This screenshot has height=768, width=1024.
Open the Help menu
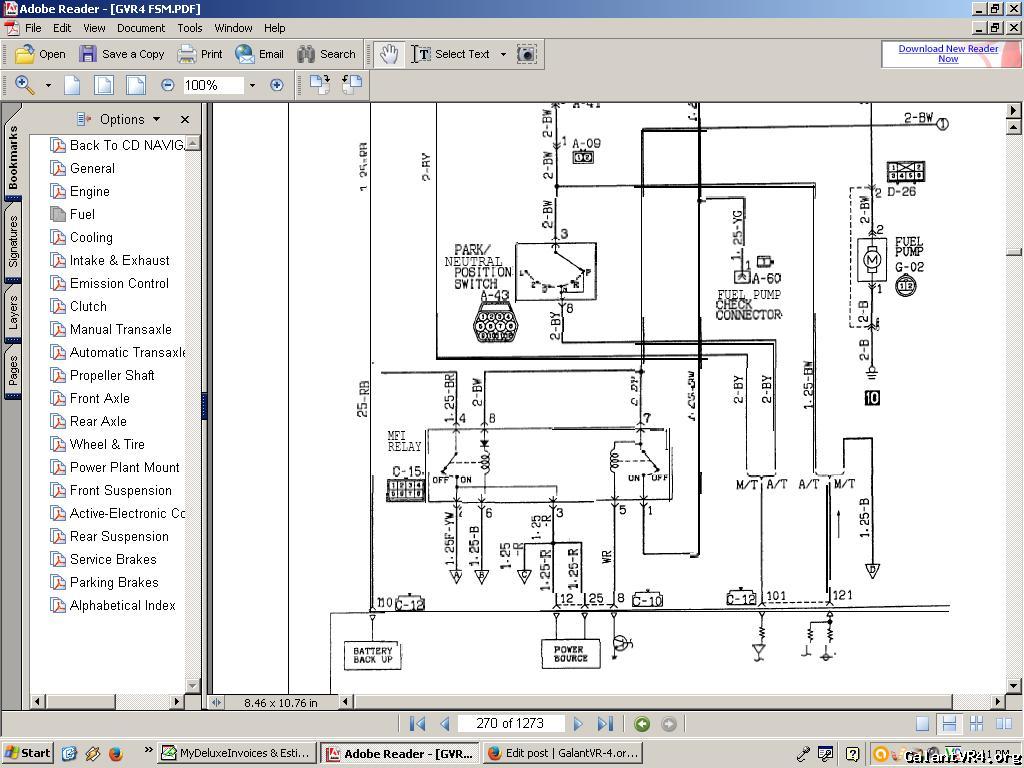(x=274, y=28)
